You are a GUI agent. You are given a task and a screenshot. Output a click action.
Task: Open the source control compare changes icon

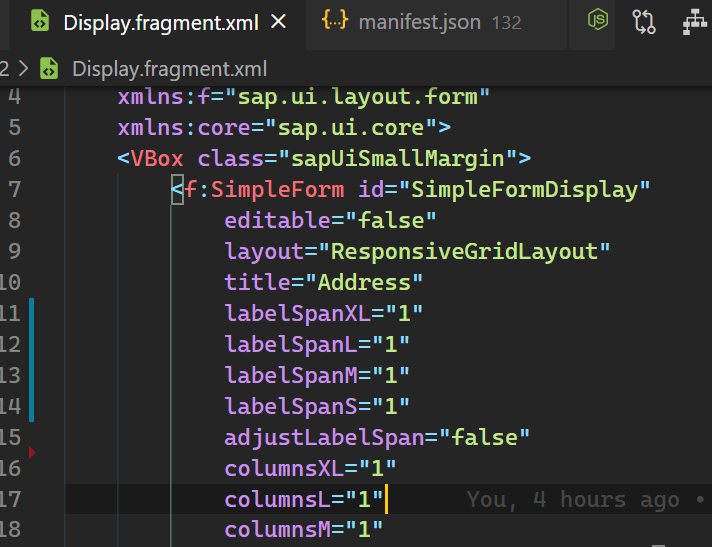pyautogui.click(x=644, y=21)
